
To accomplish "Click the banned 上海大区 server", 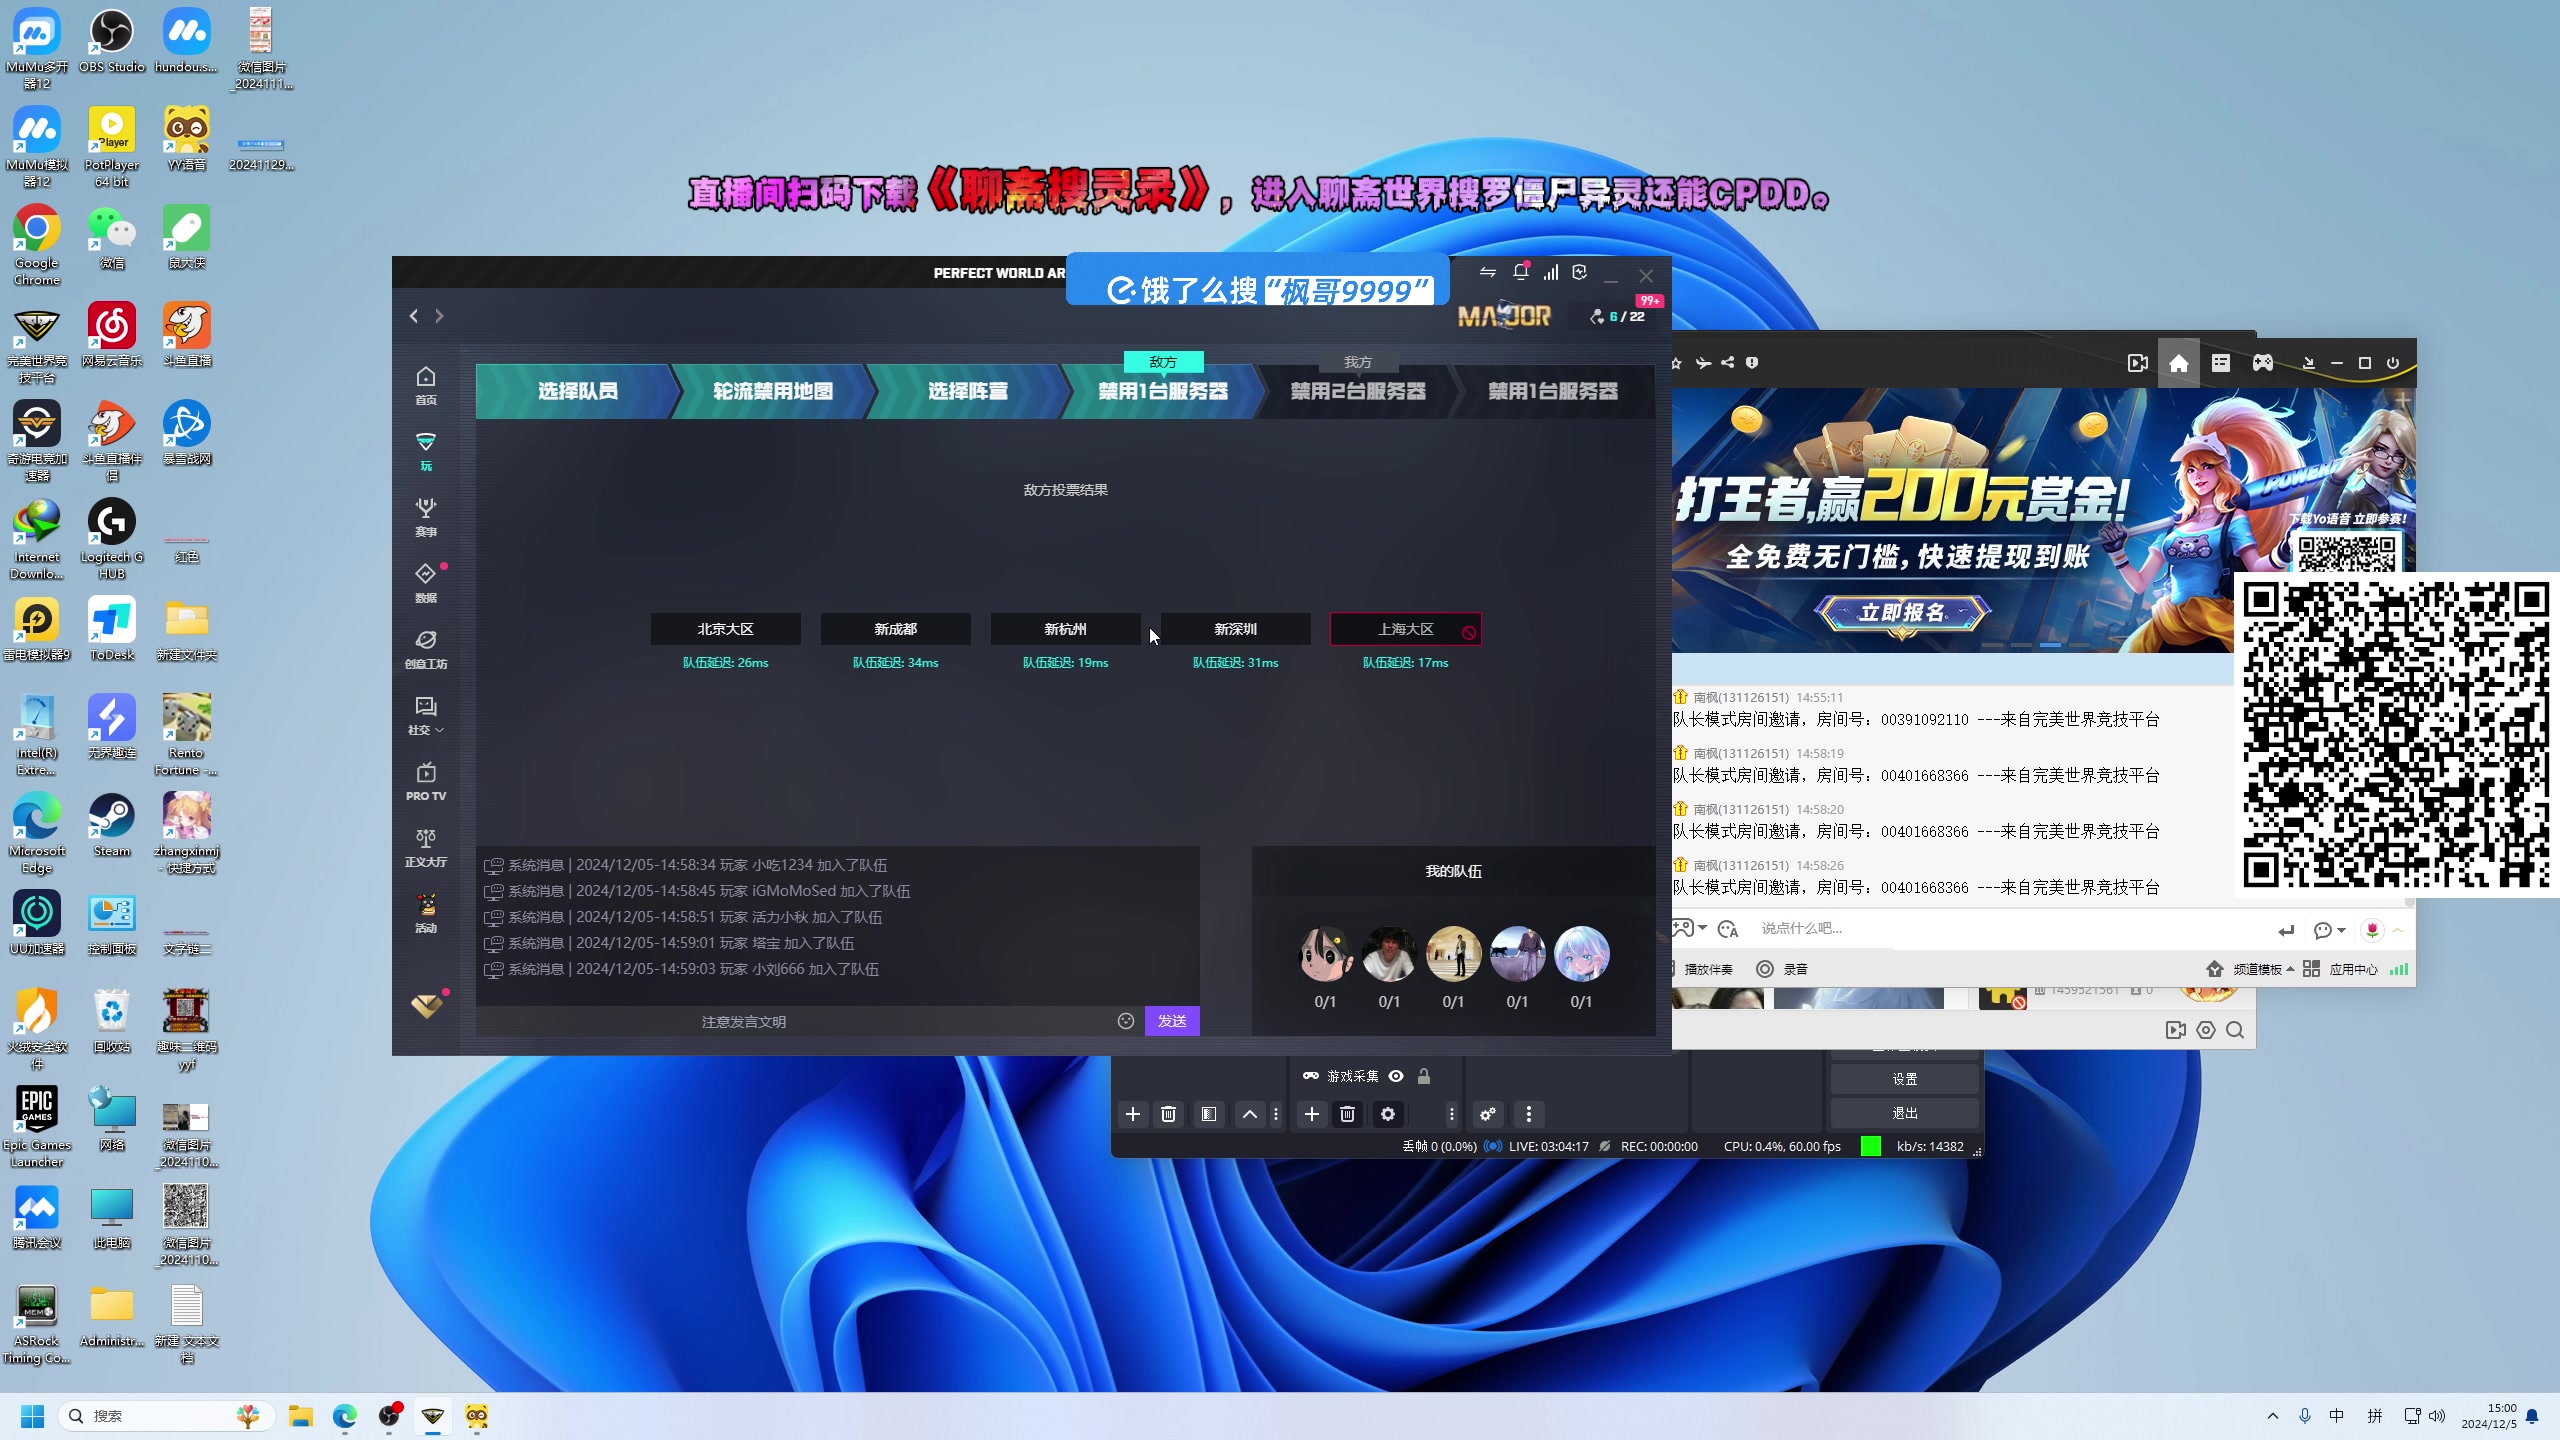I will 1406,629.
